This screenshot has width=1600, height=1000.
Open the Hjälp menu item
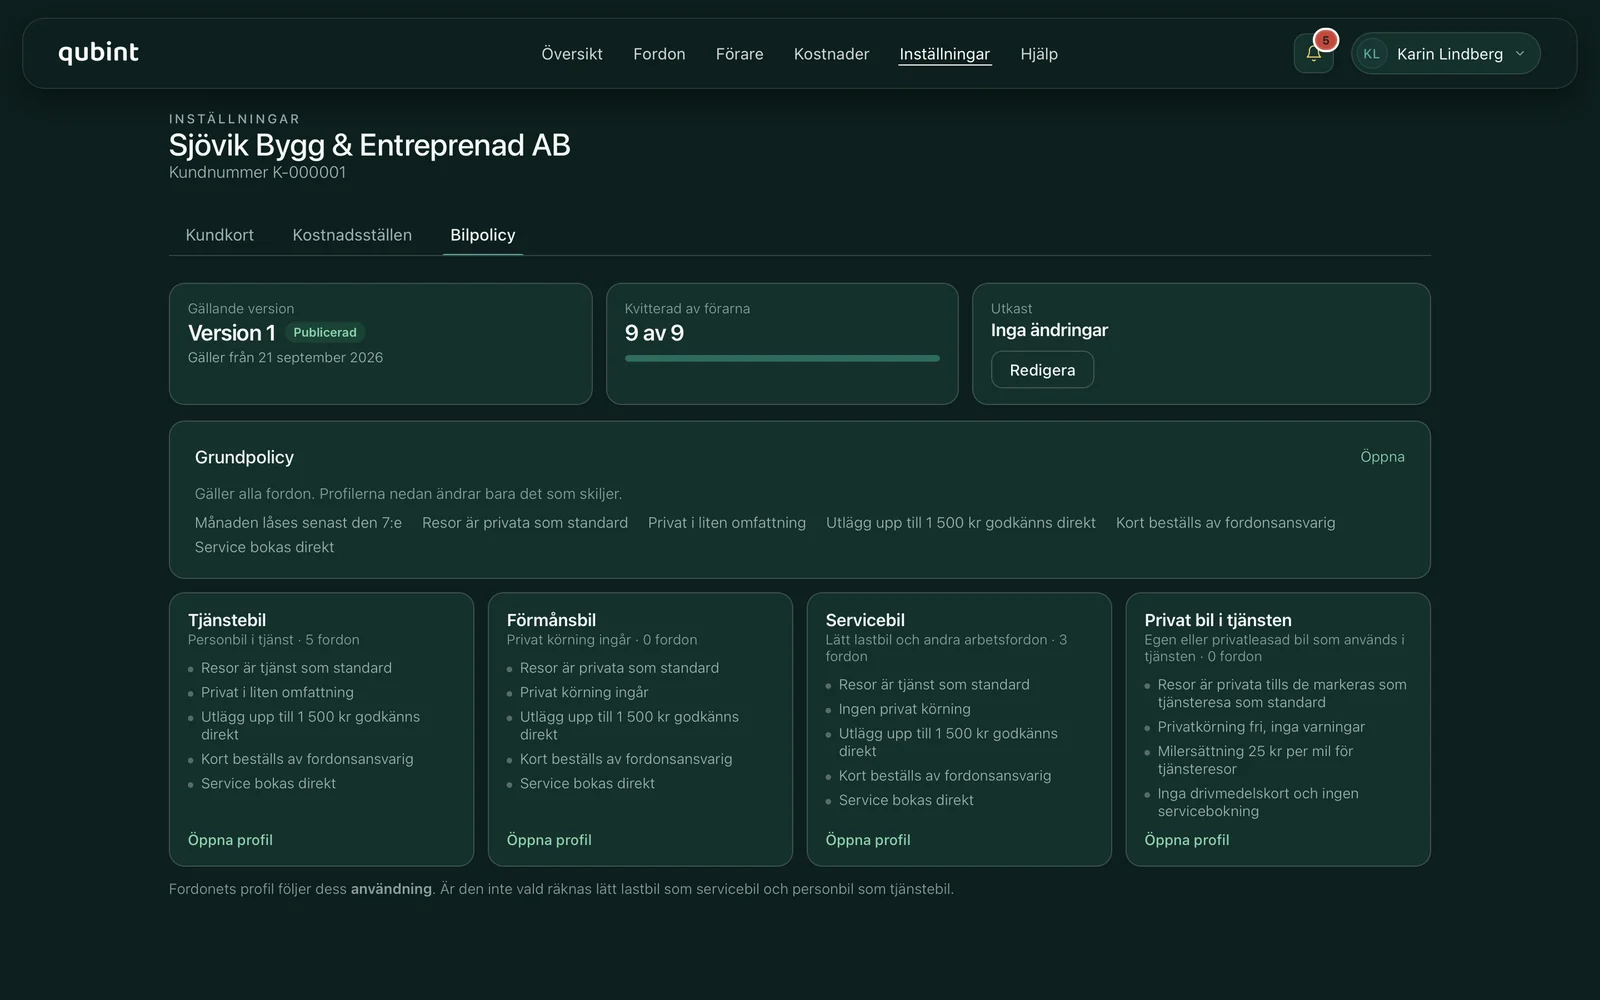tap(1039, 54)
